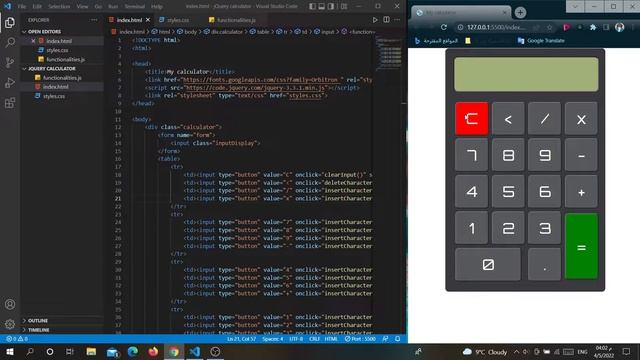Click Split Editor icon

(386, 20)
